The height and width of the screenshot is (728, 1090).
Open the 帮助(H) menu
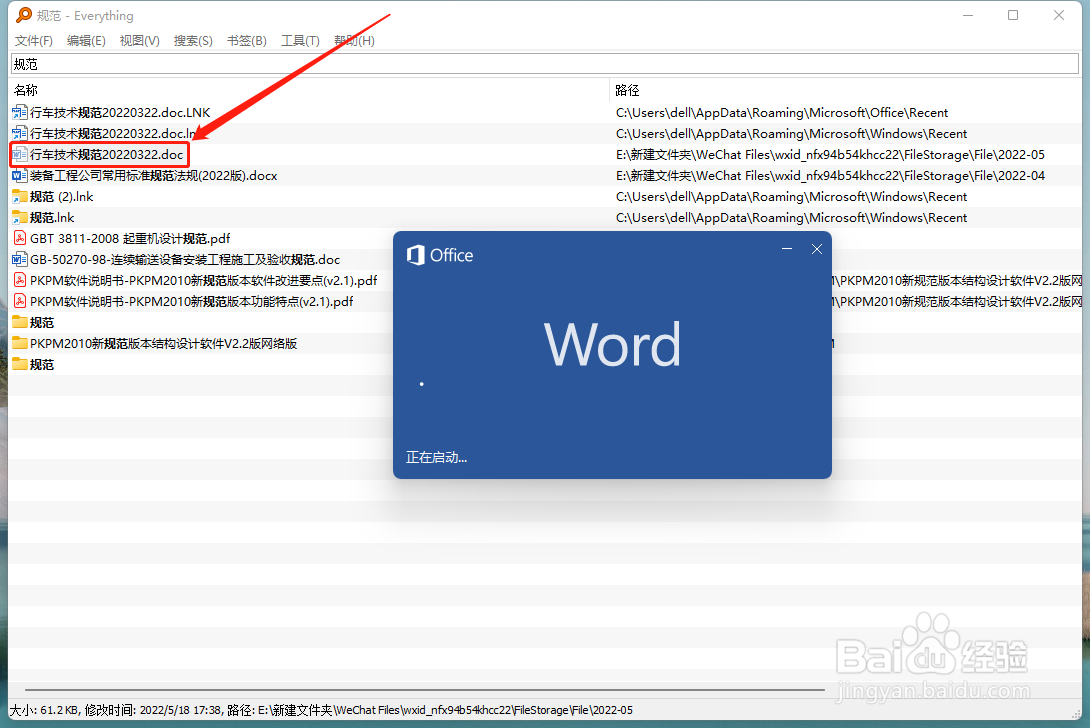click(355, 40)
